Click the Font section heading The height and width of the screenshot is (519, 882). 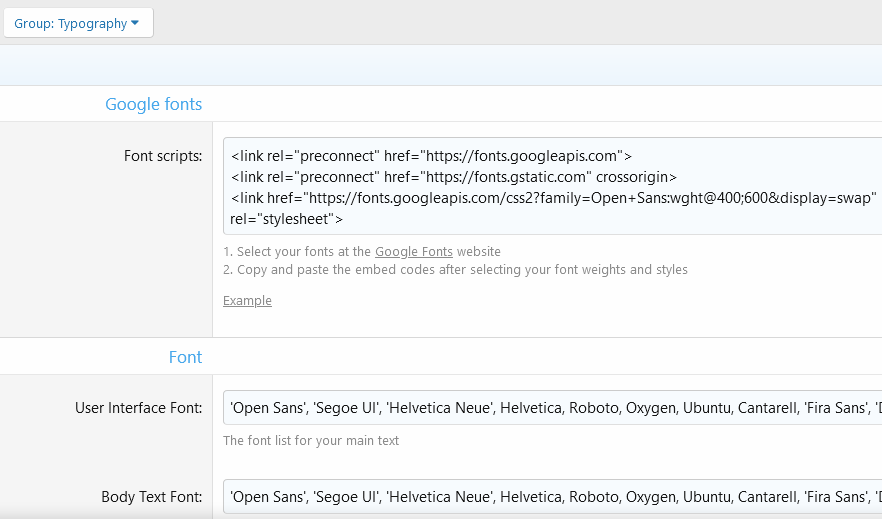(185, 357)
